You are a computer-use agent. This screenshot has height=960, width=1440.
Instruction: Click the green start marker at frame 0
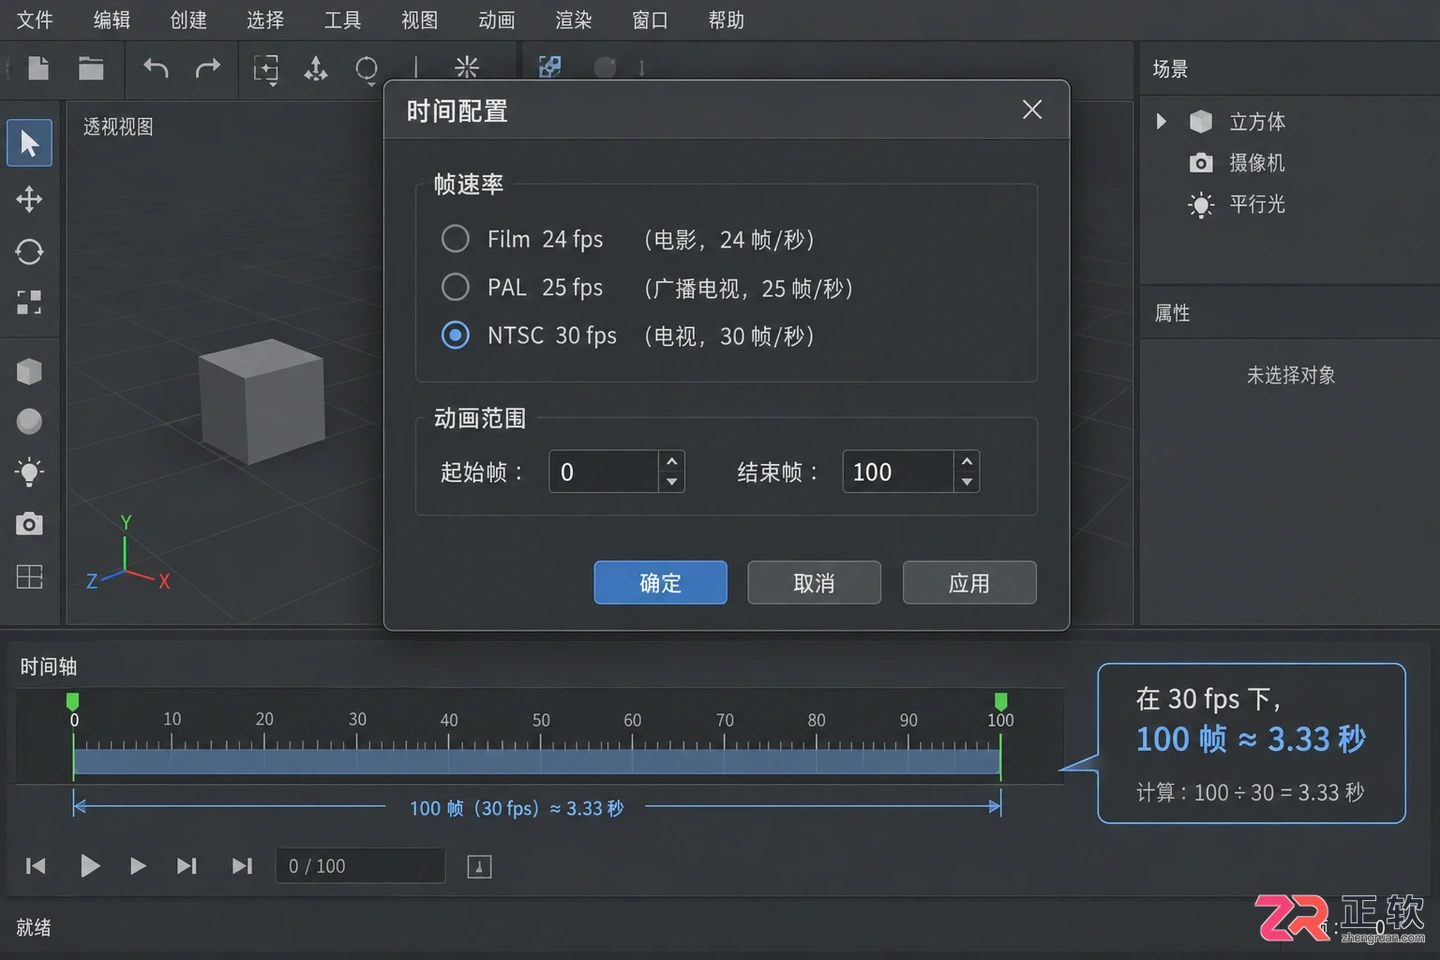click(73, 701)
